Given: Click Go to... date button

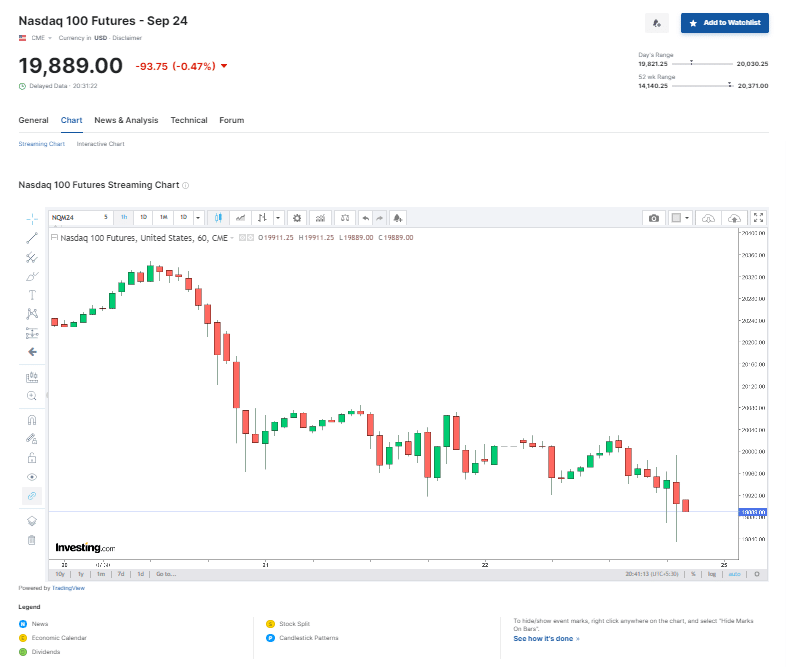Looking at the screenshot, I should [x=166, y=574].
